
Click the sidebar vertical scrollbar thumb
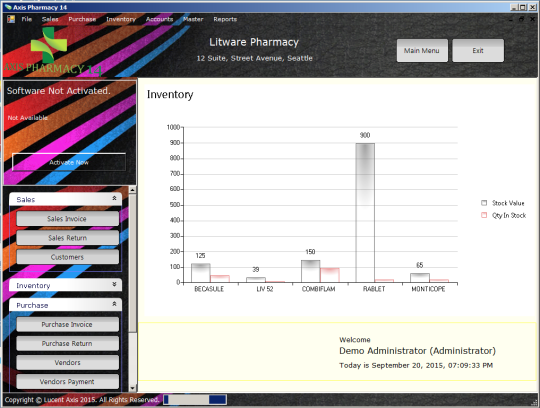pyautogui.click(x=133, y=263)
